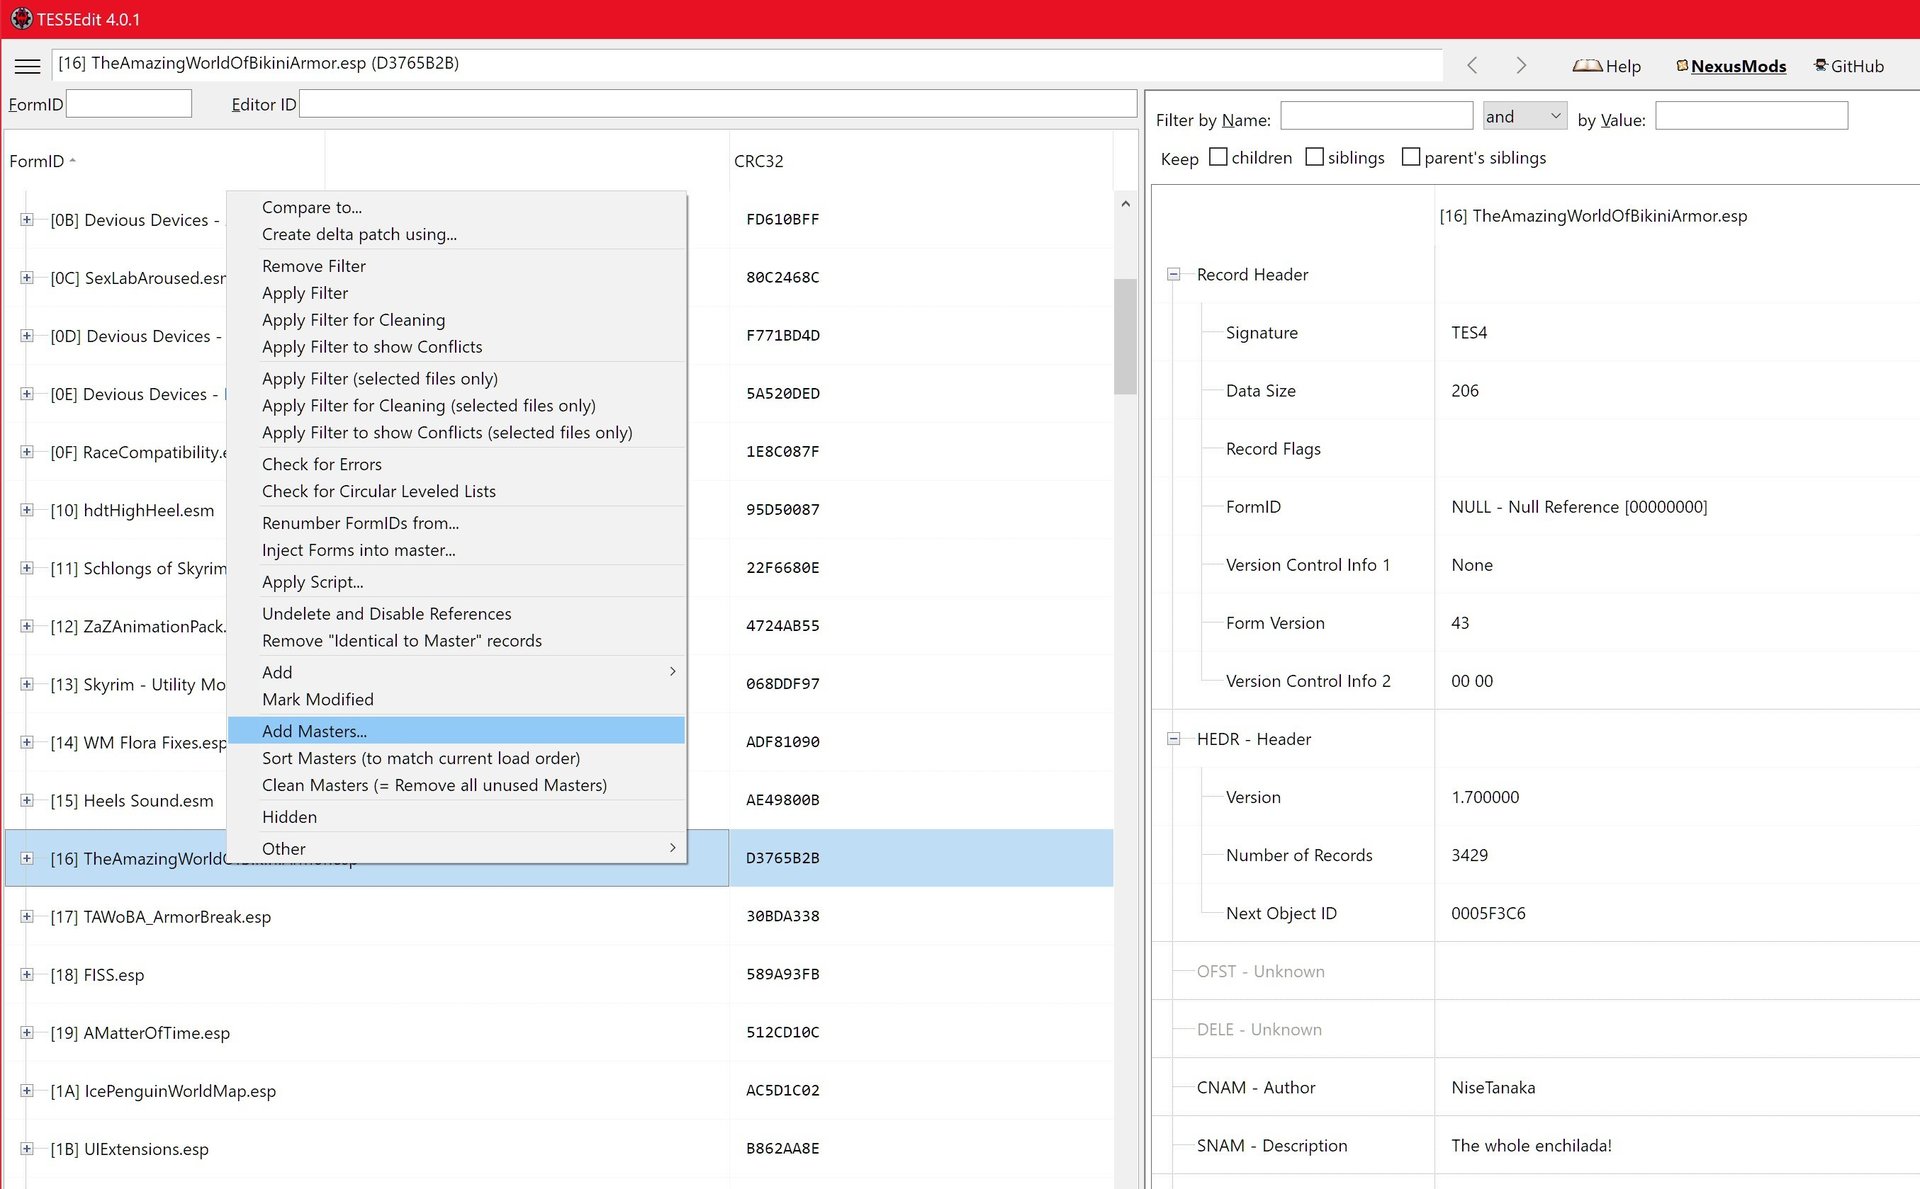
Task: Choose Remove "Identical to Master" records
Action: click(x=456, y=641)
